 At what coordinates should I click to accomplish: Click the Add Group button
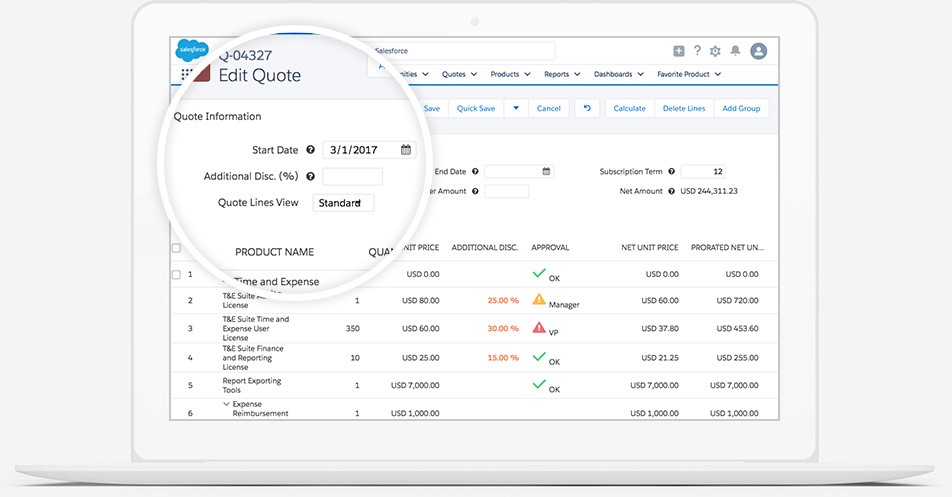pos(741,108)
